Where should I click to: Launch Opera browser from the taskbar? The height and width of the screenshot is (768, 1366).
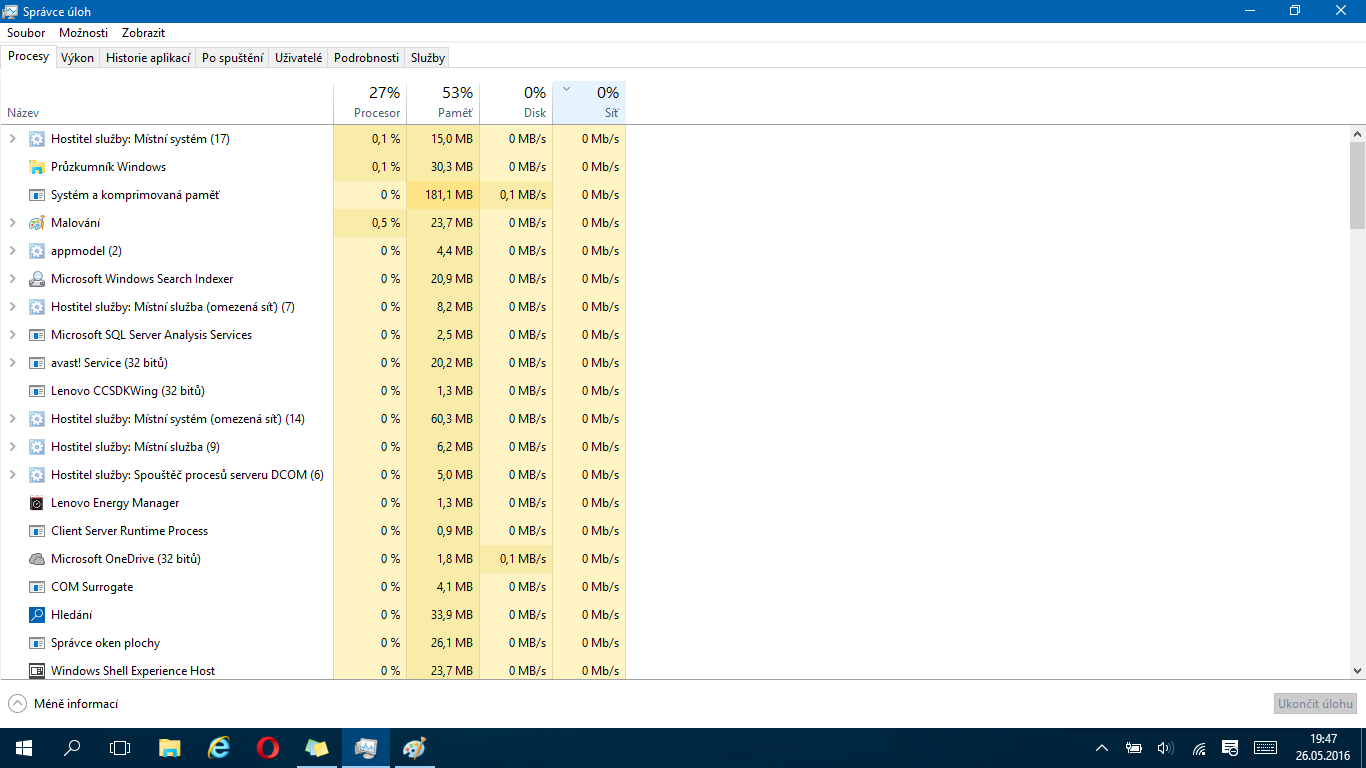pos(267,748)
